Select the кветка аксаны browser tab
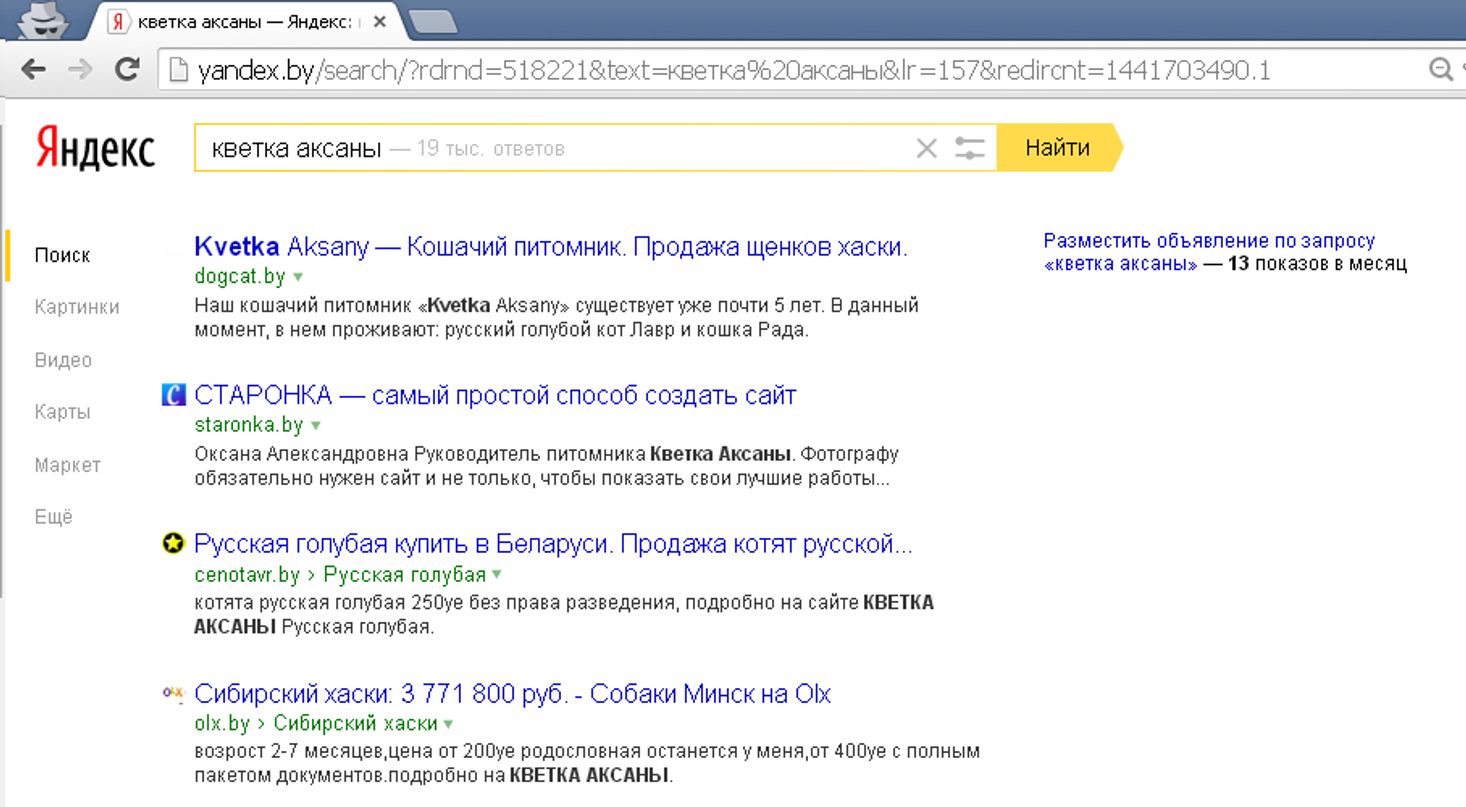This screenshot has height=807, width=1466. [249, 22]
